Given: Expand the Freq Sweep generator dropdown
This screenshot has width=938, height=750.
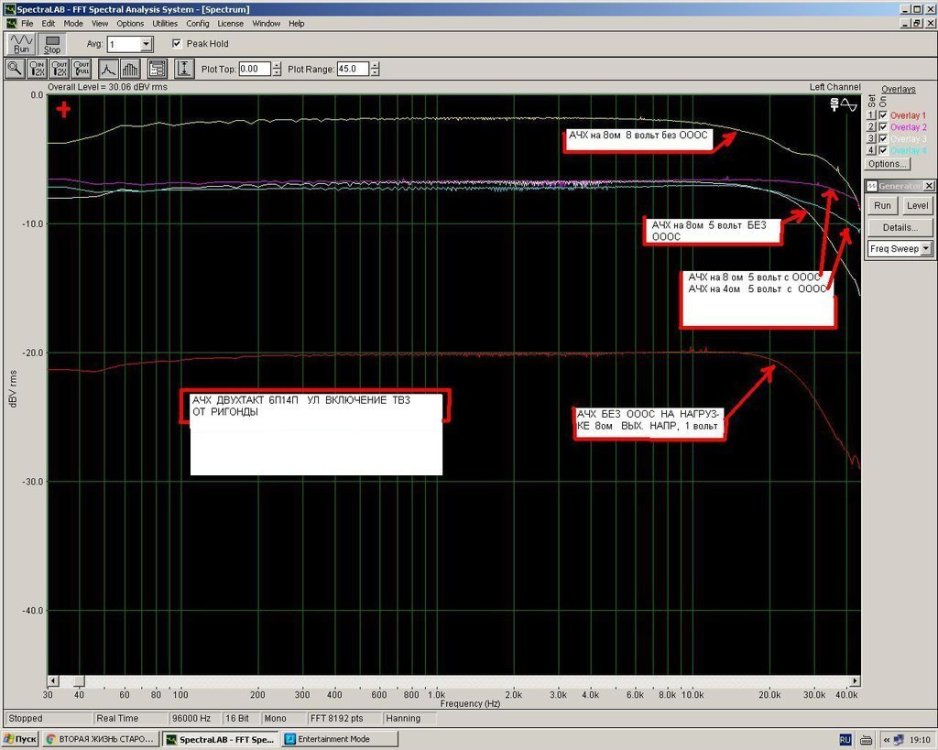Looking at the screenshot, I should coord(926,248).
